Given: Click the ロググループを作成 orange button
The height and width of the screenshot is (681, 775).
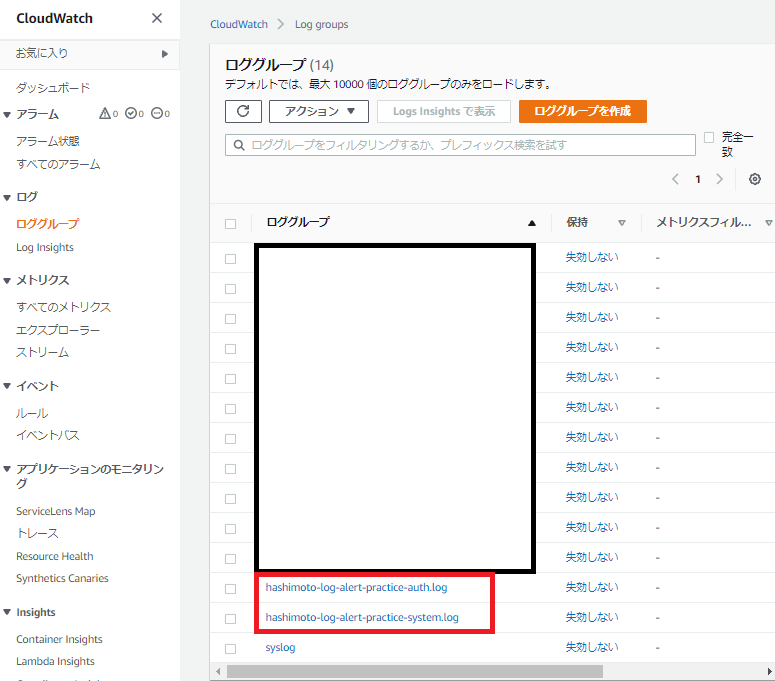Looking at the screenshot, I should tap(583, 111).
